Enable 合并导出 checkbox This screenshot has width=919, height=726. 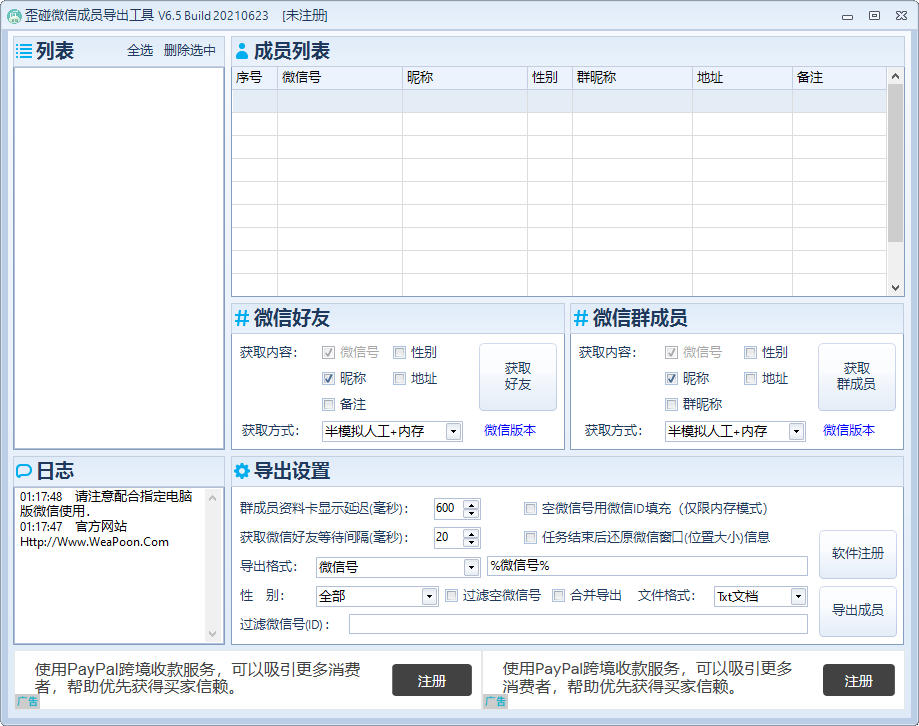click(559, 596)
